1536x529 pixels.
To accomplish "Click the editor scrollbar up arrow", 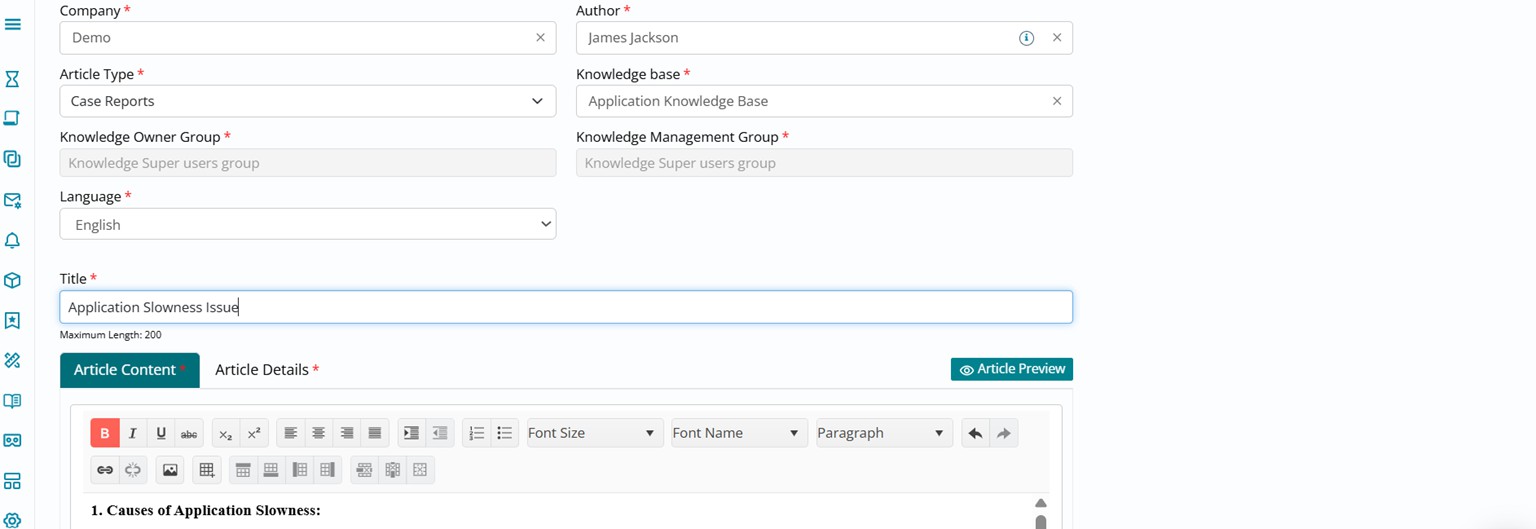I will 1041,503.
